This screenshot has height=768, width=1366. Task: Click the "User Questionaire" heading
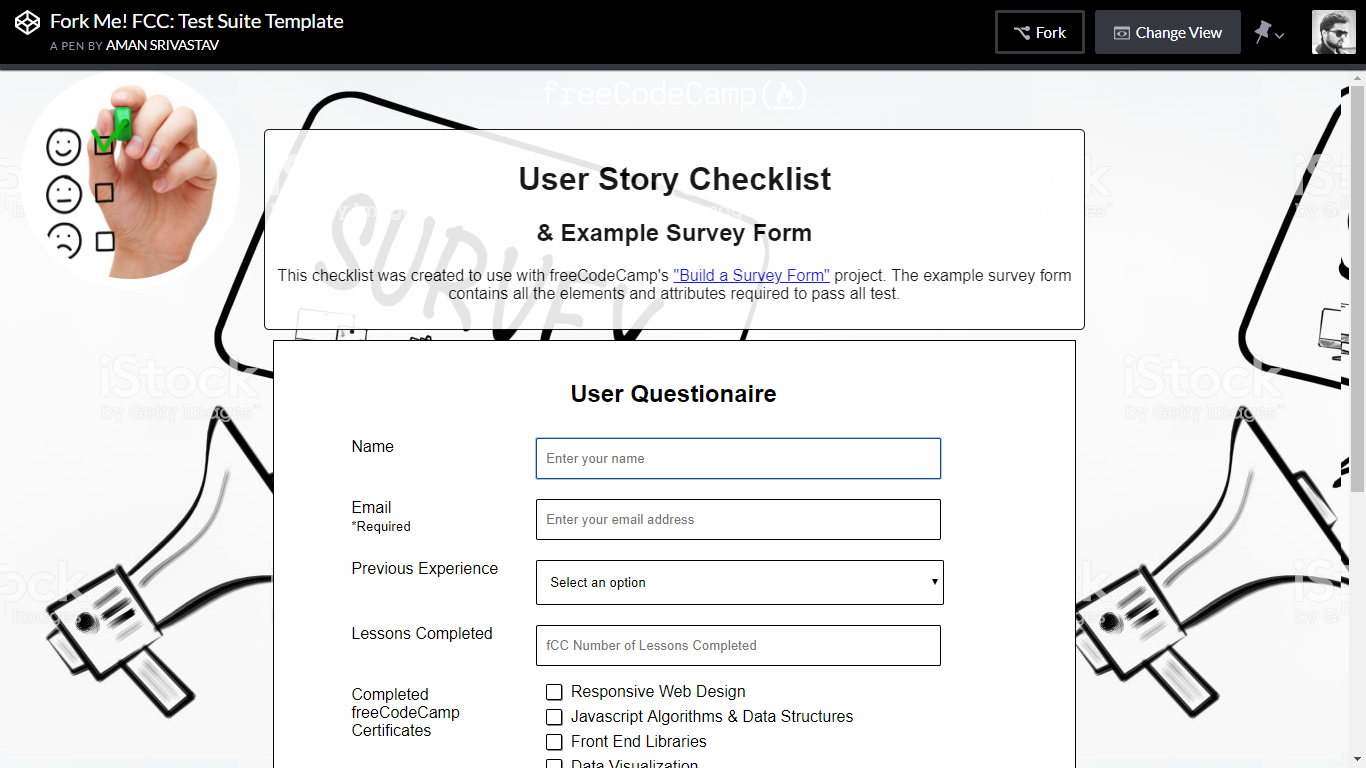[x=674, y=394]
